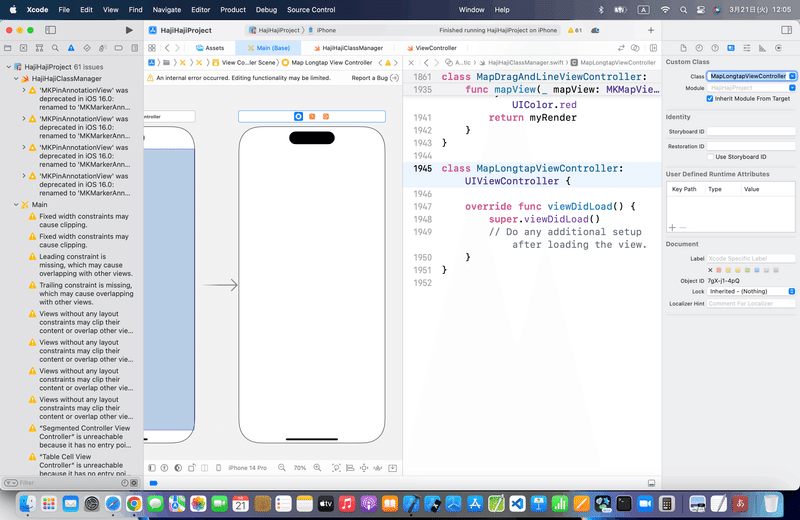
Task: Open the report navigator icon
Action: tap(135, 48)
